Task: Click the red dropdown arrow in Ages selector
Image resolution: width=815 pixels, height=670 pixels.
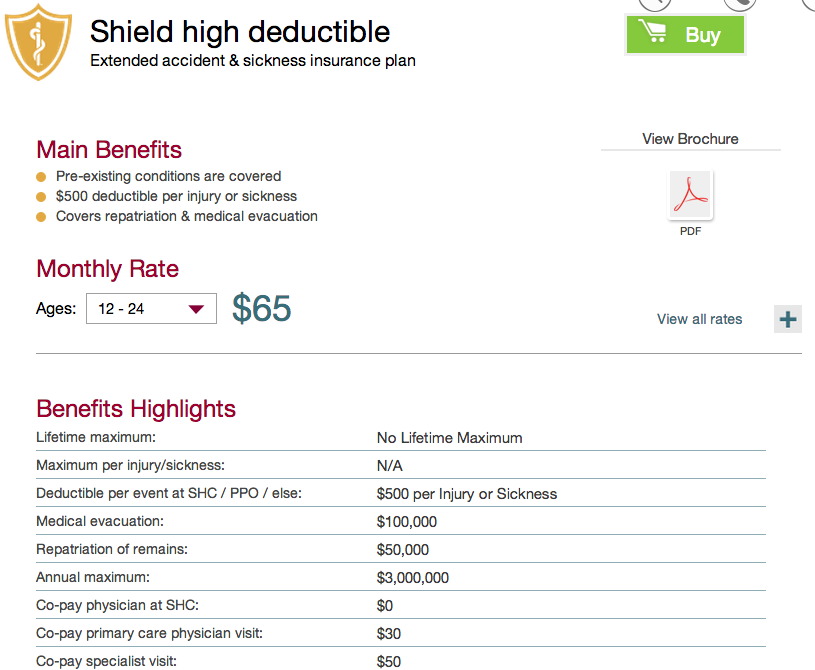Action: (x=196, y=309)
